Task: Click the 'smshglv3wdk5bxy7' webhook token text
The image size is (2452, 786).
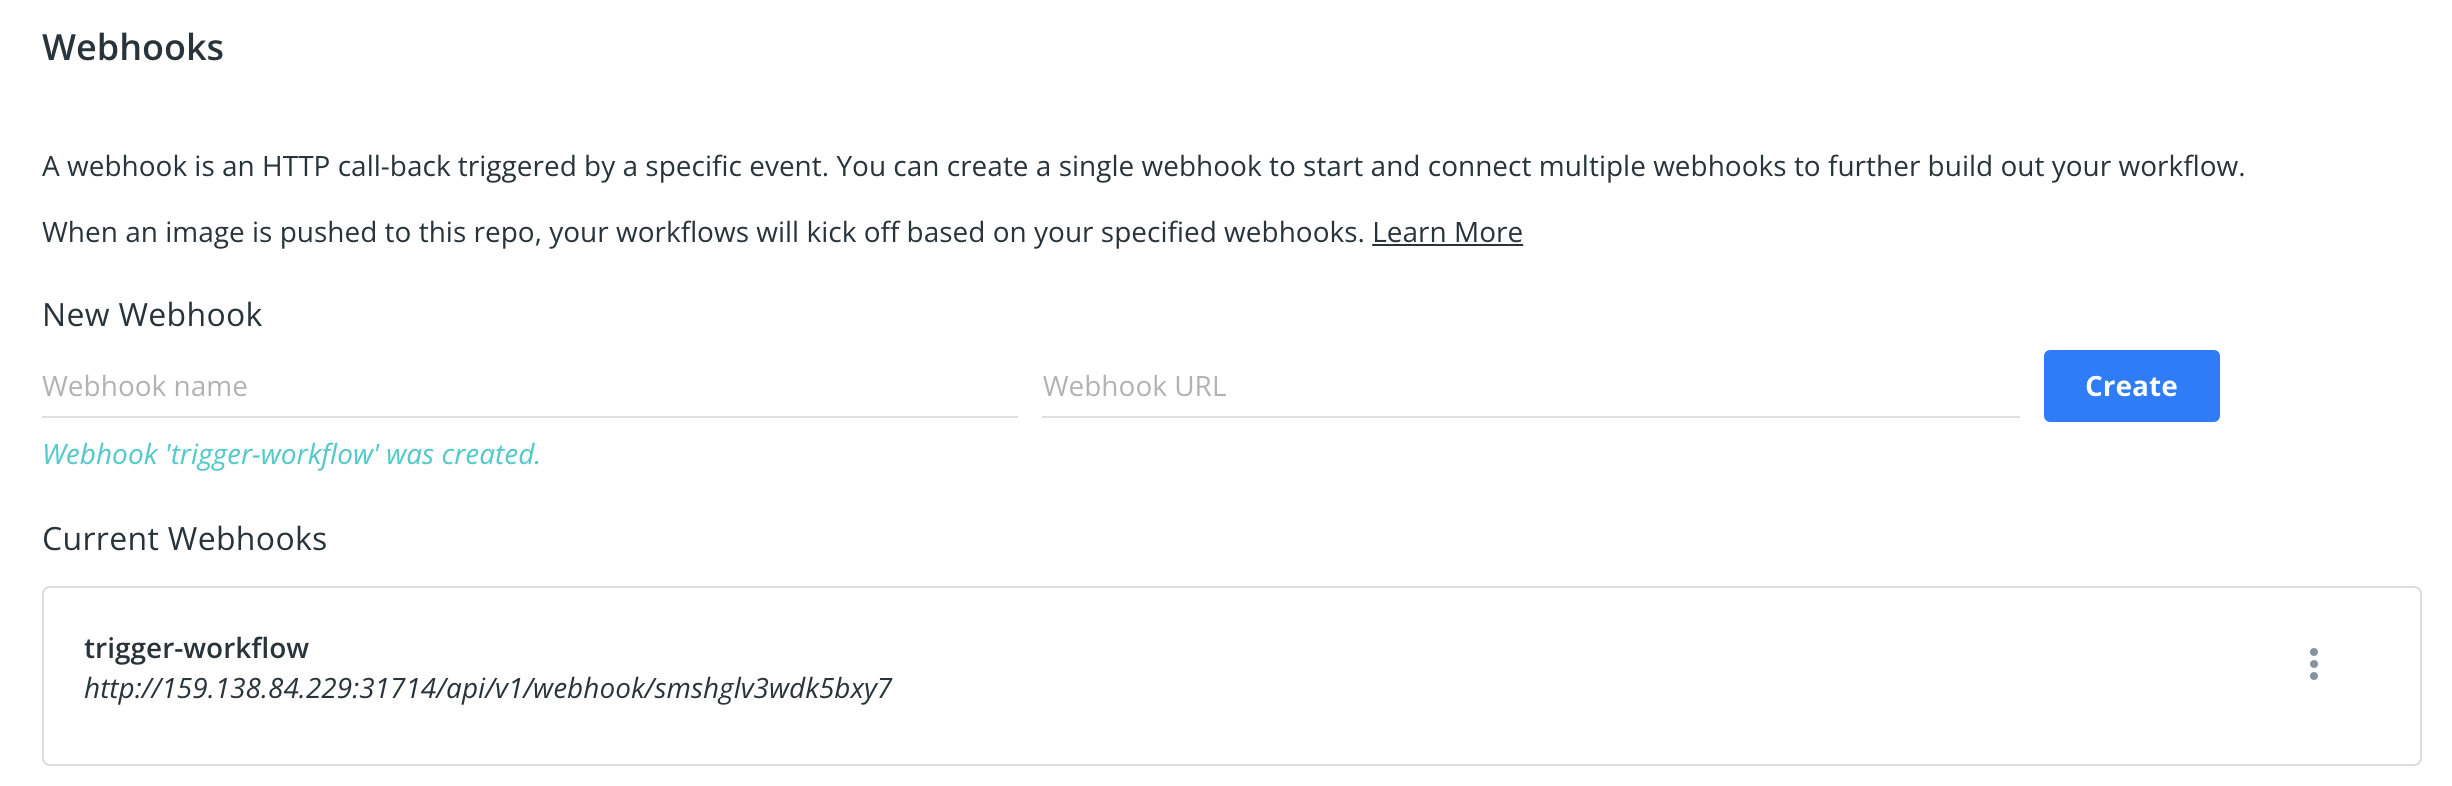Action: [772, 688]
